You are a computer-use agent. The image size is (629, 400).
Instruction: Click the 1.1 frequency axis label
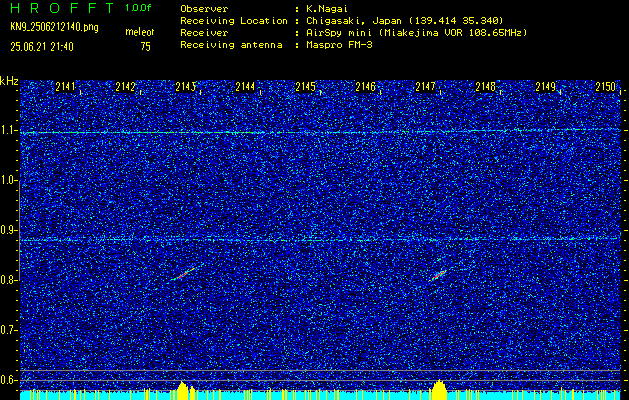(x=8, y=130)
